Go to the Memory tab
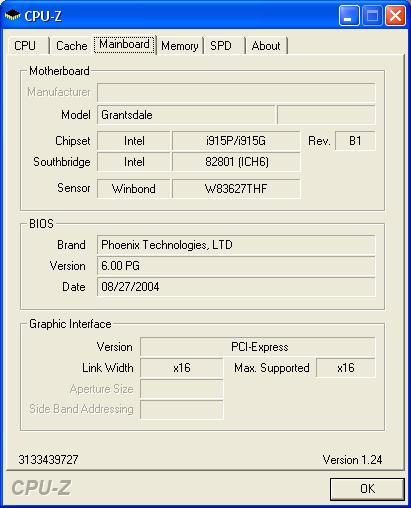411x508 pixels. (x=180, y=46)
